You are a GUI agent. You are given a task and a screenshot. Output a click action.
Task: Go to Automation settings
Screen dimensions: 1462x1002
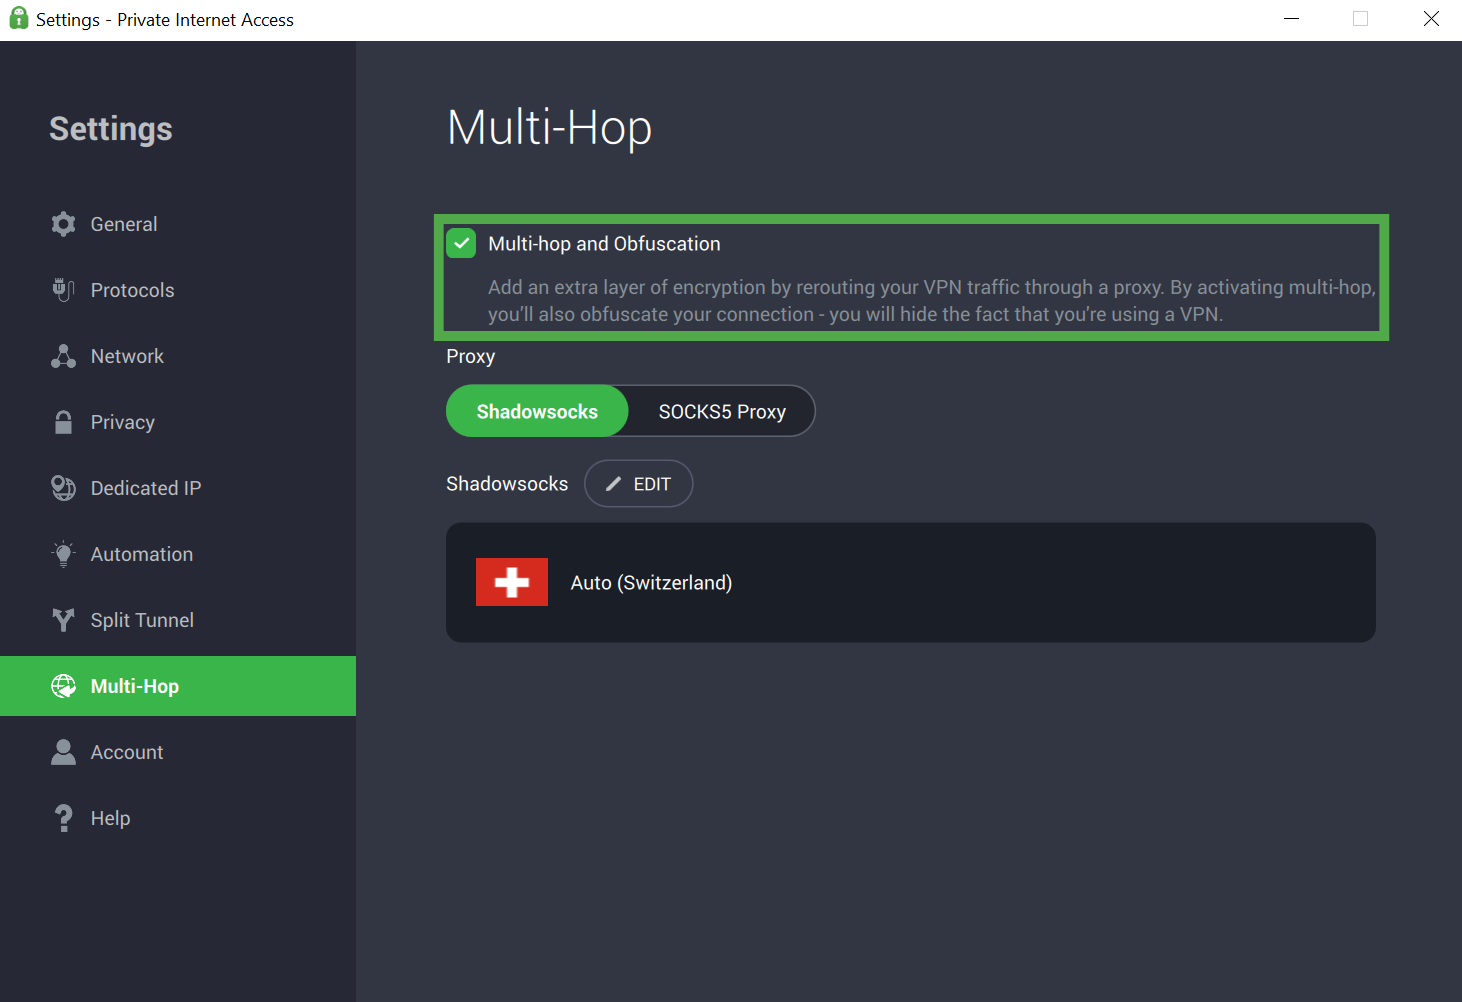(x=178, y=554)
